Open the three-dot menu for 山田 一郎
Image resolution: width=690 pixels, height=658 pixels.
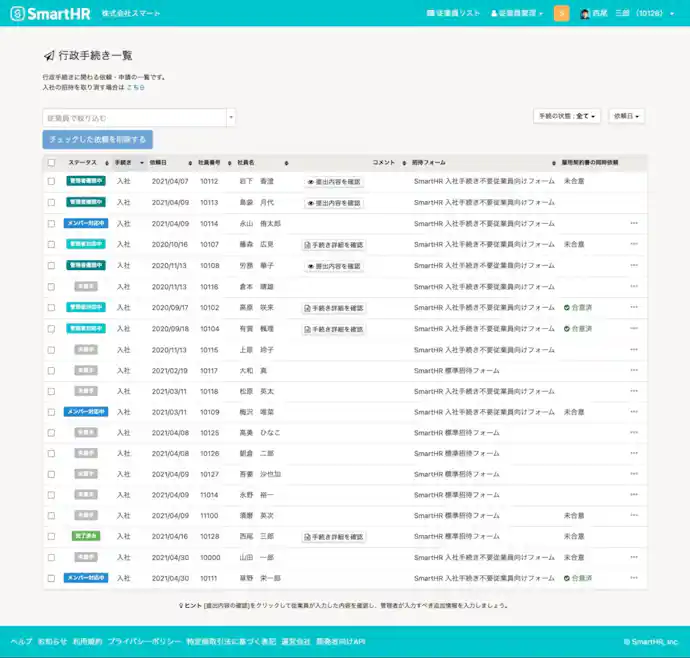[633, 557]
